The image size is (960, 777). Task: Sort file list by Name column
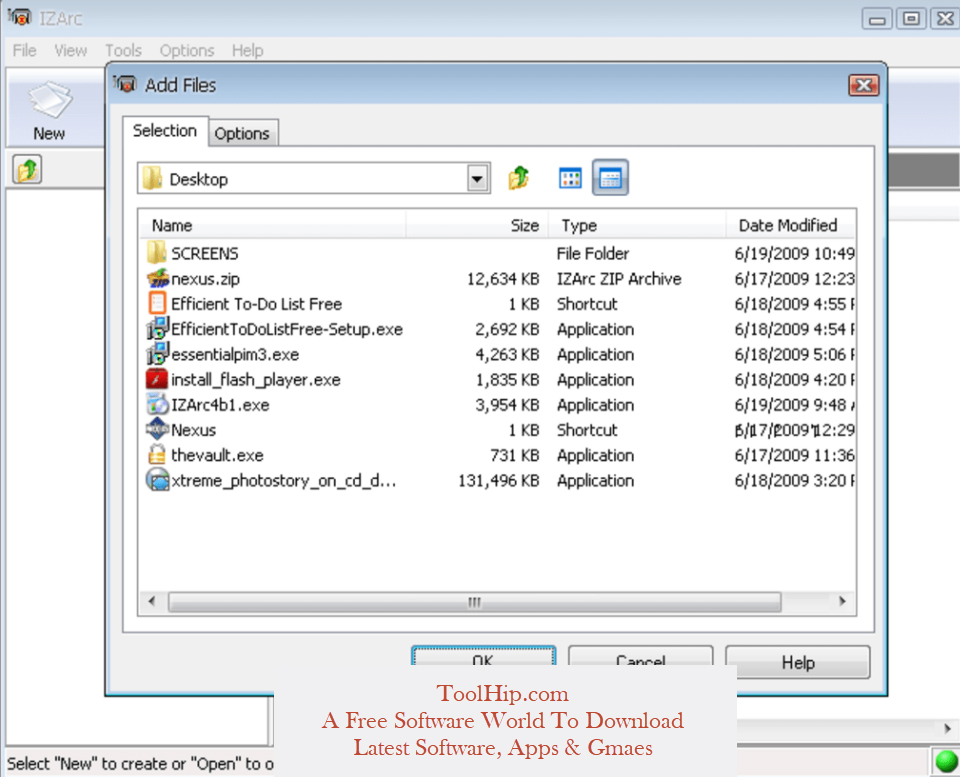(x=273, y=225)
